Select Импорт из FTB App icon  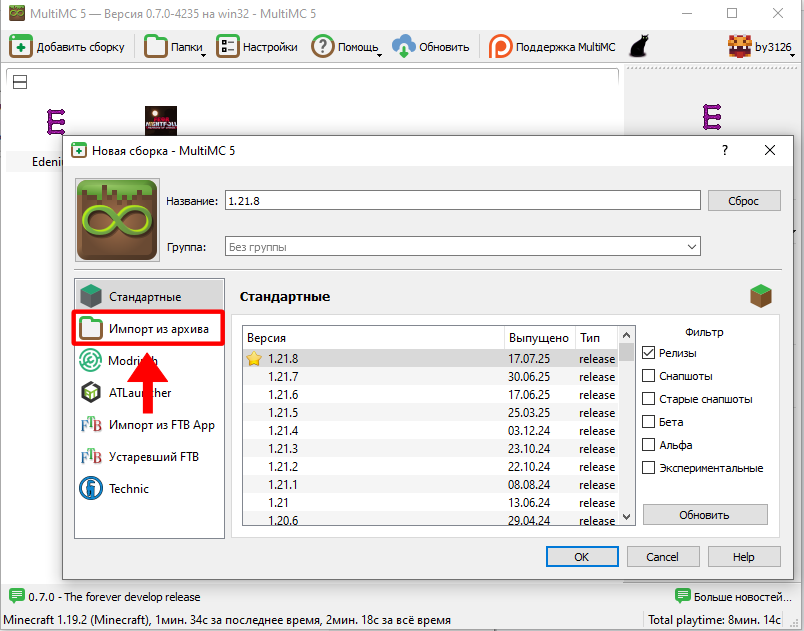coord(91,425)
